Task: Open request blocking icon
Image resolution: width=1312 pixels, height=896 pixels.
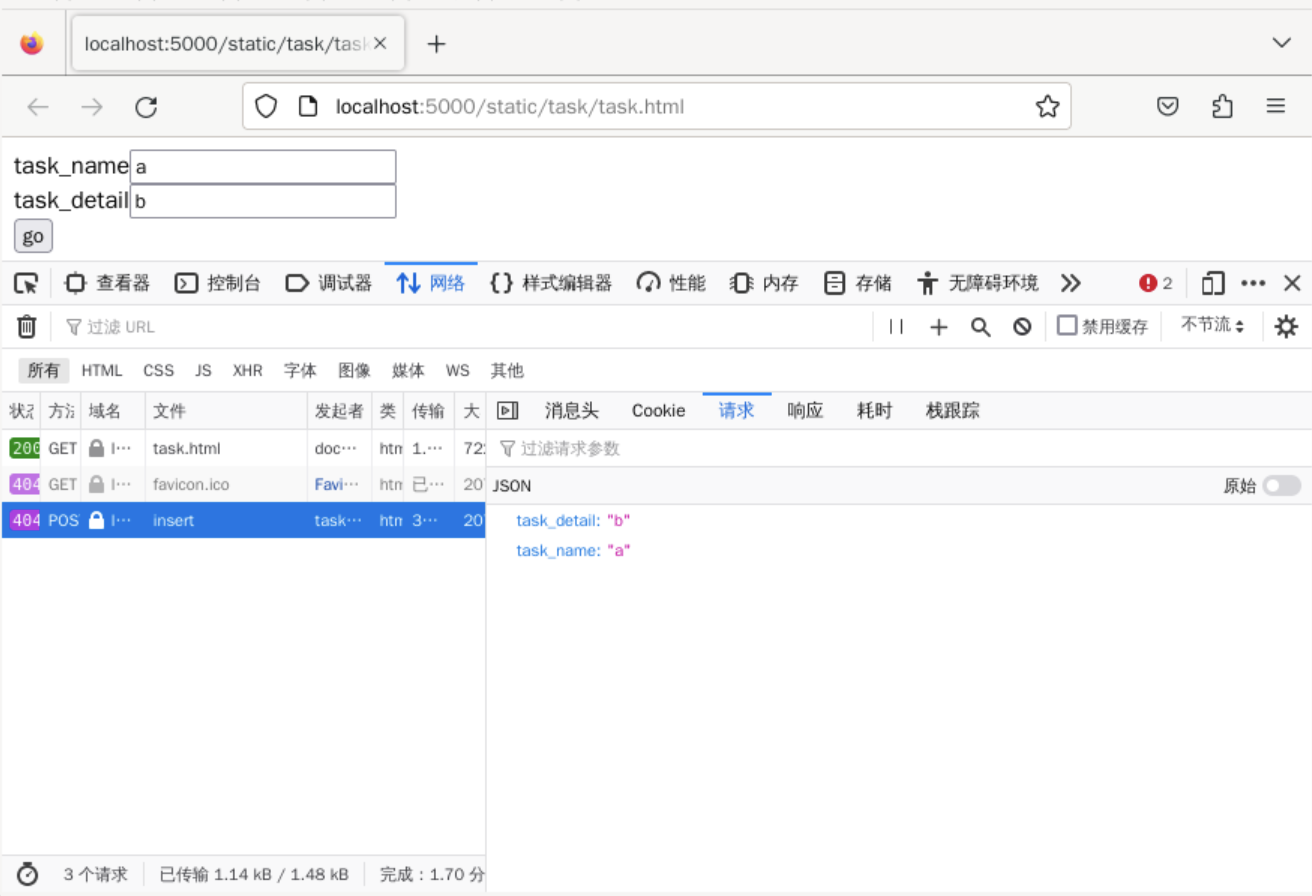Action: click(x=1022, y=327)
